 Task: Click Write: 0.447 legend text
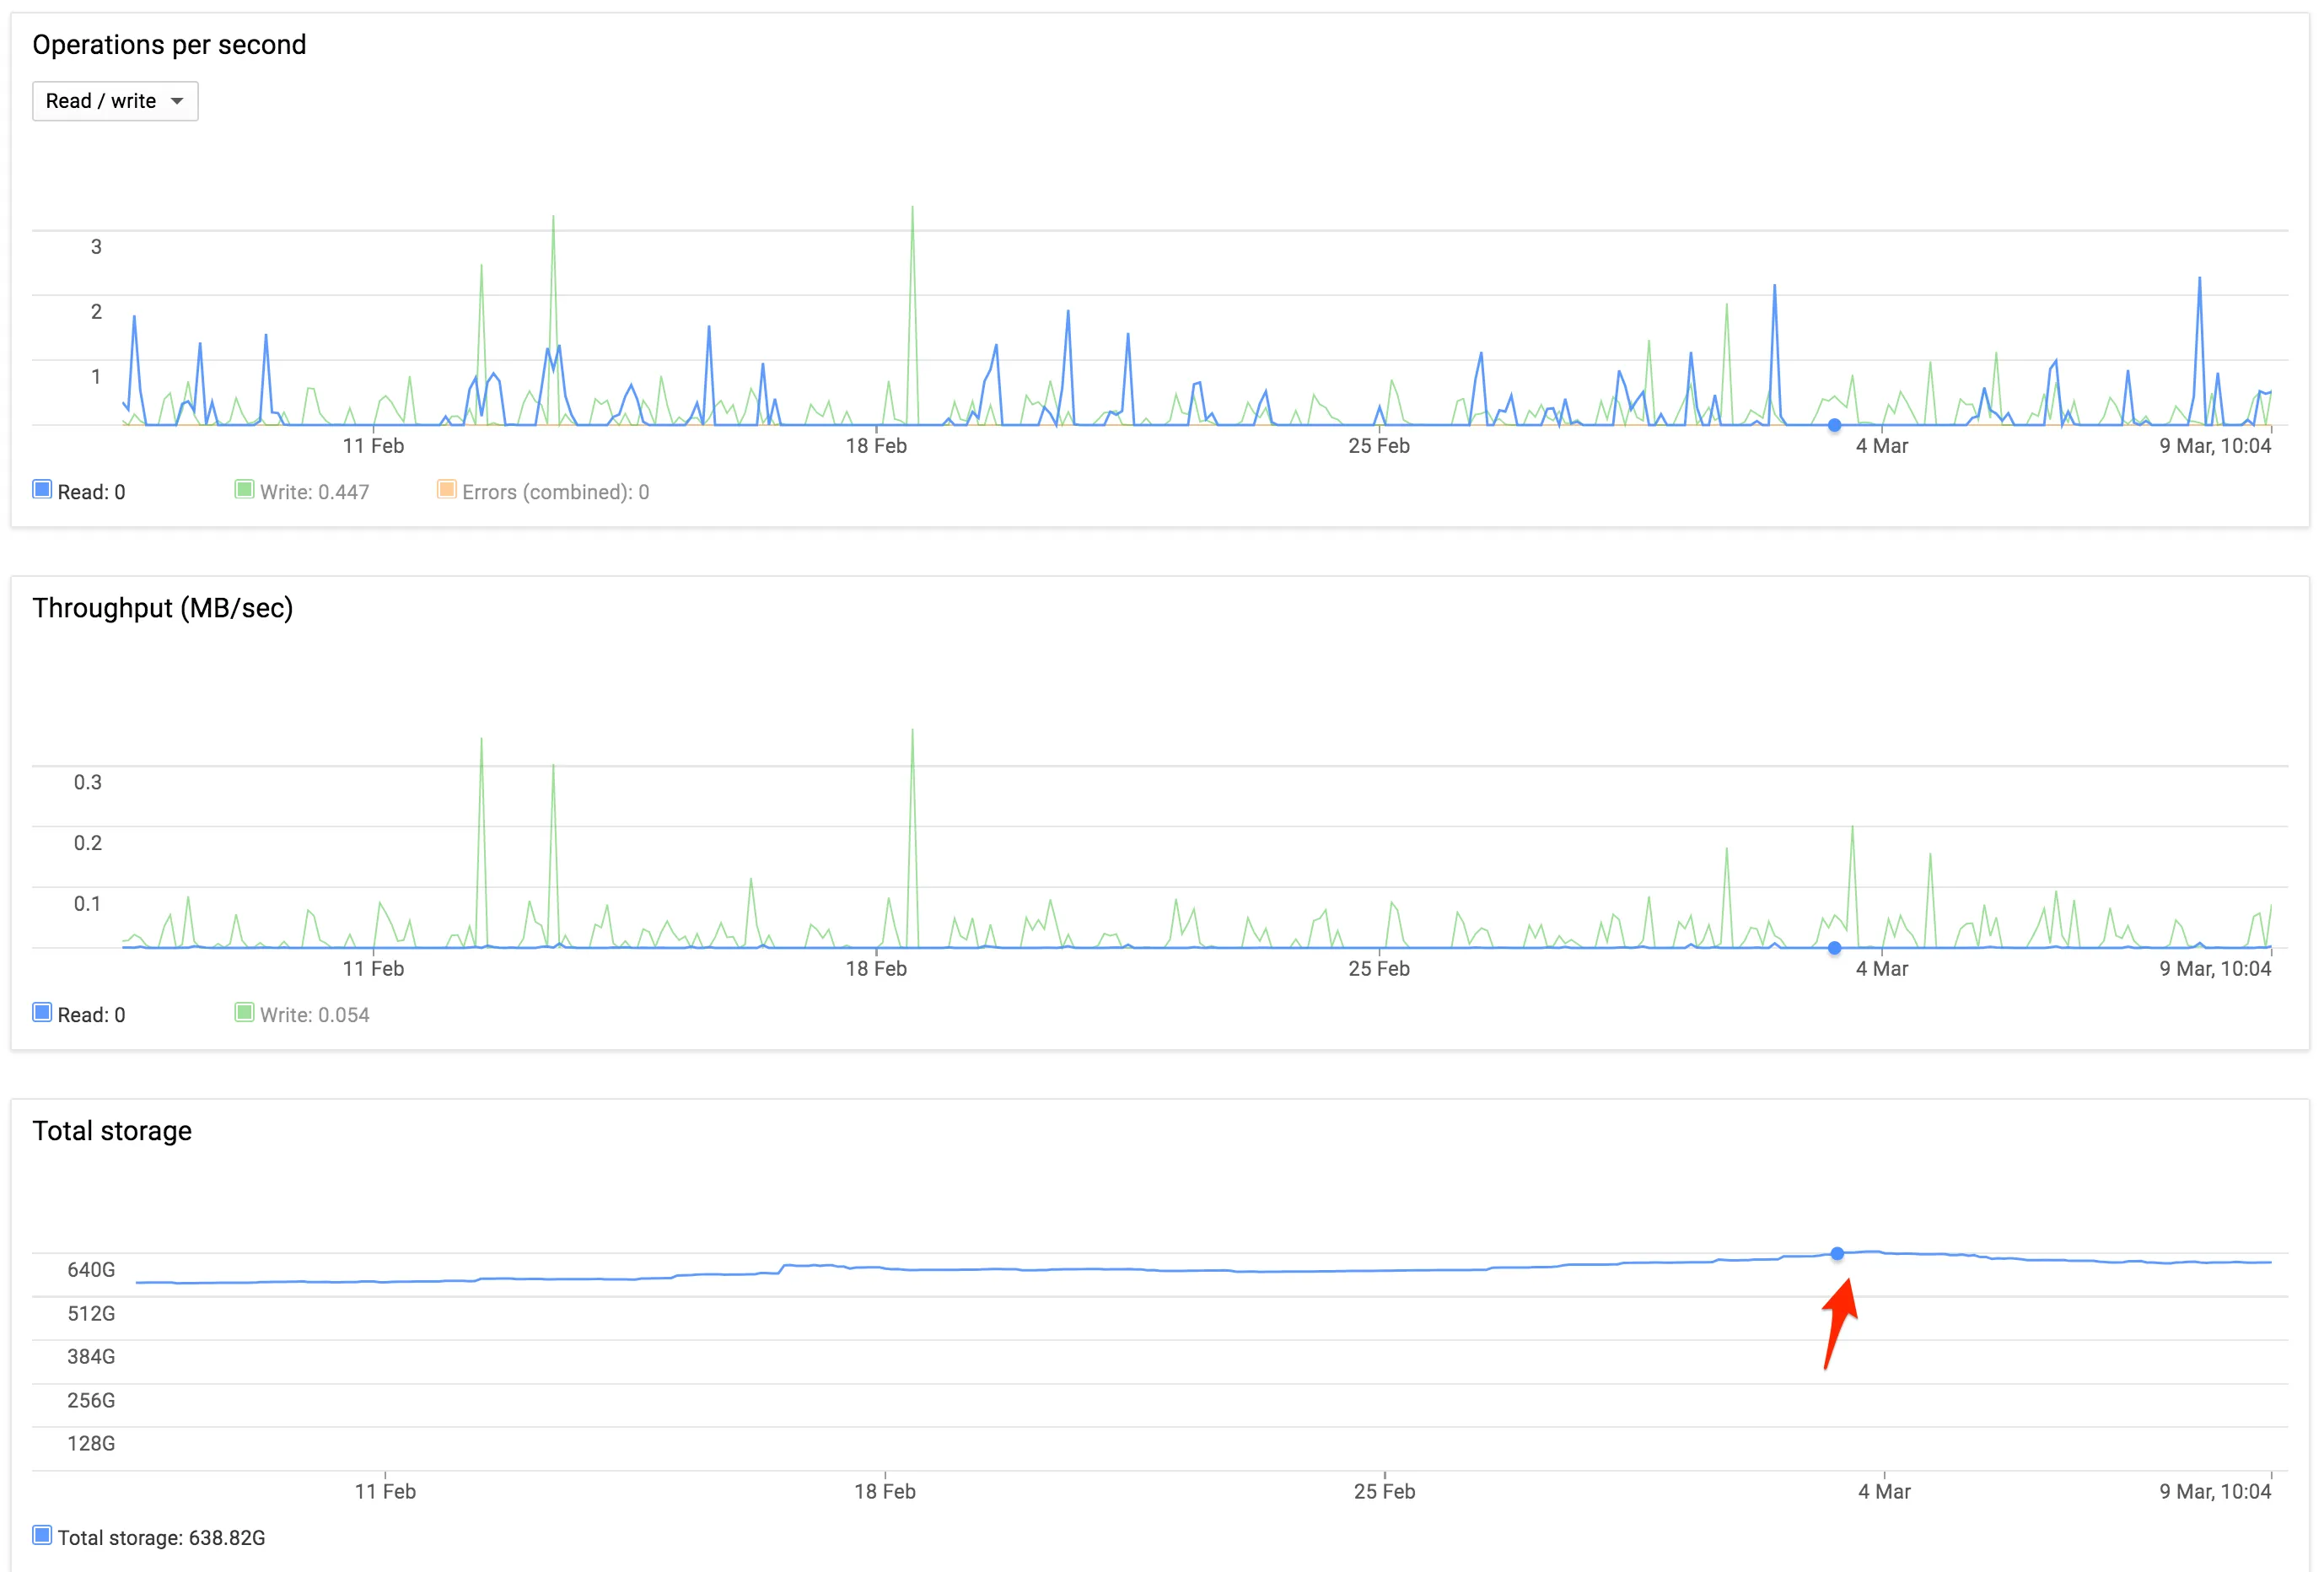click(314, 492)
